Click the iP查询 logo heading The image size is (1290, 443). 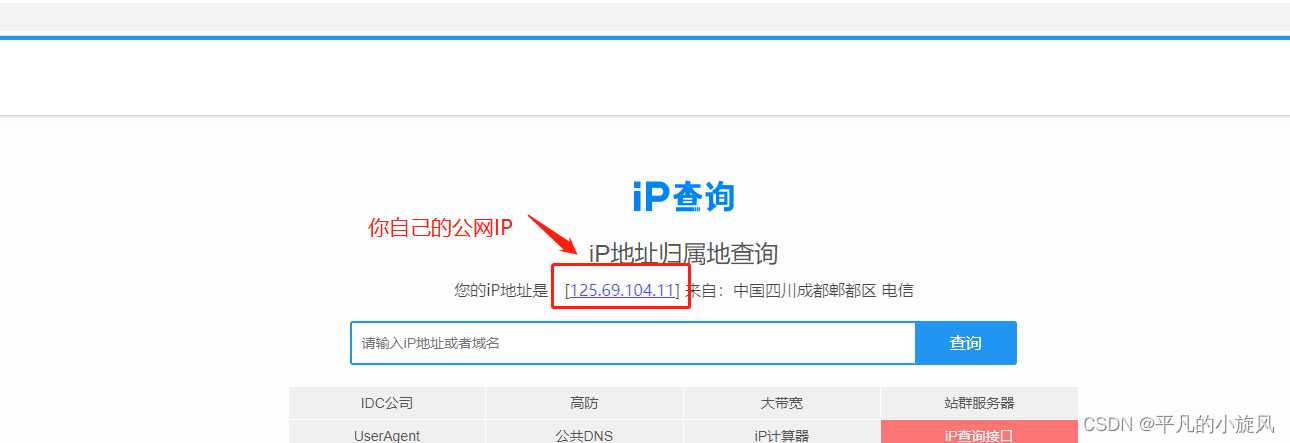coord(684,197)
